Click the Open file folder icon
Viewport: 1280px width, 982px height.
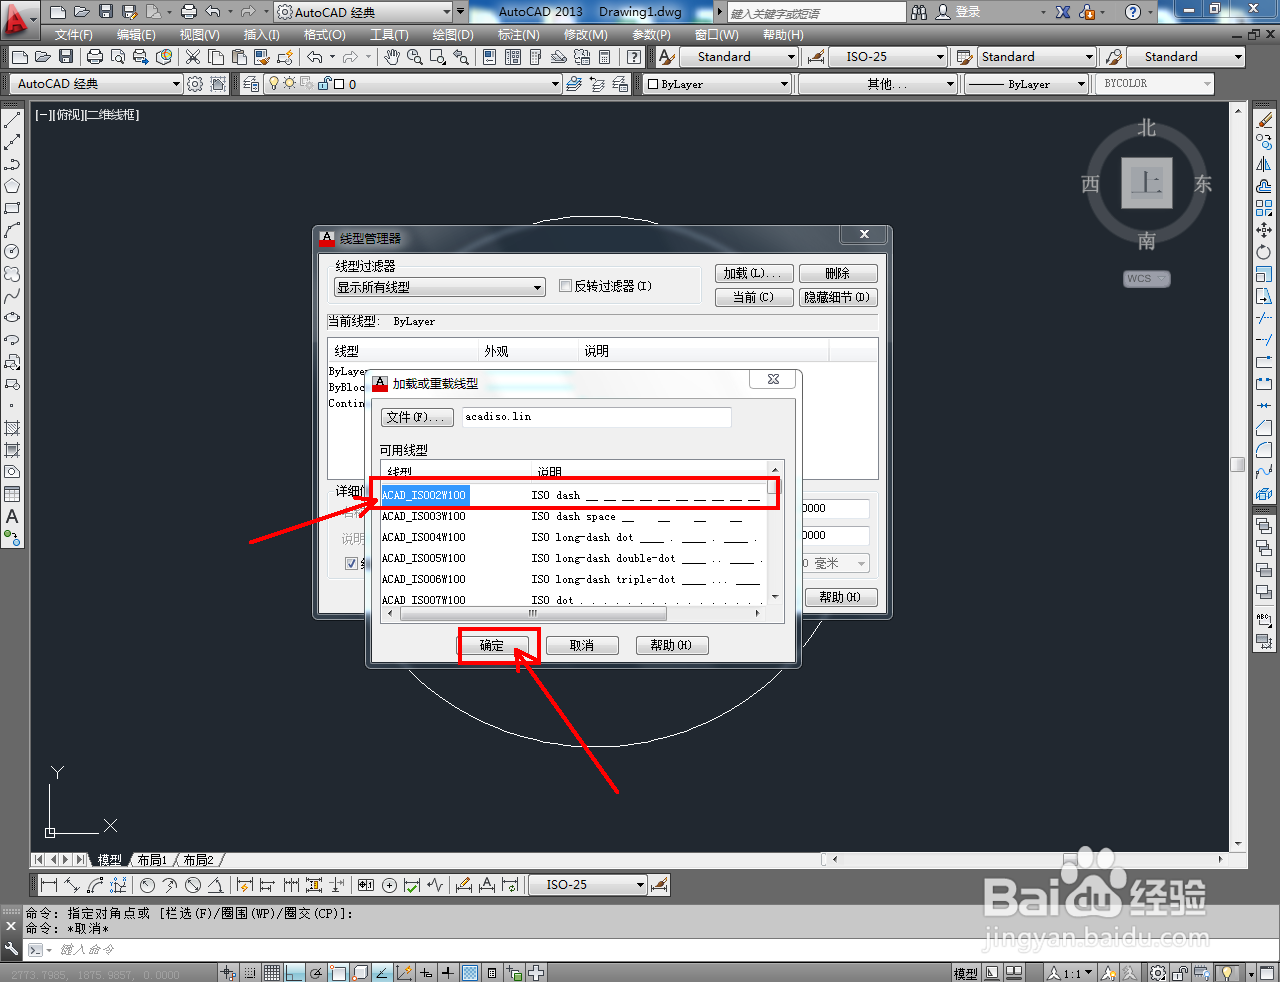coord(42,57)
